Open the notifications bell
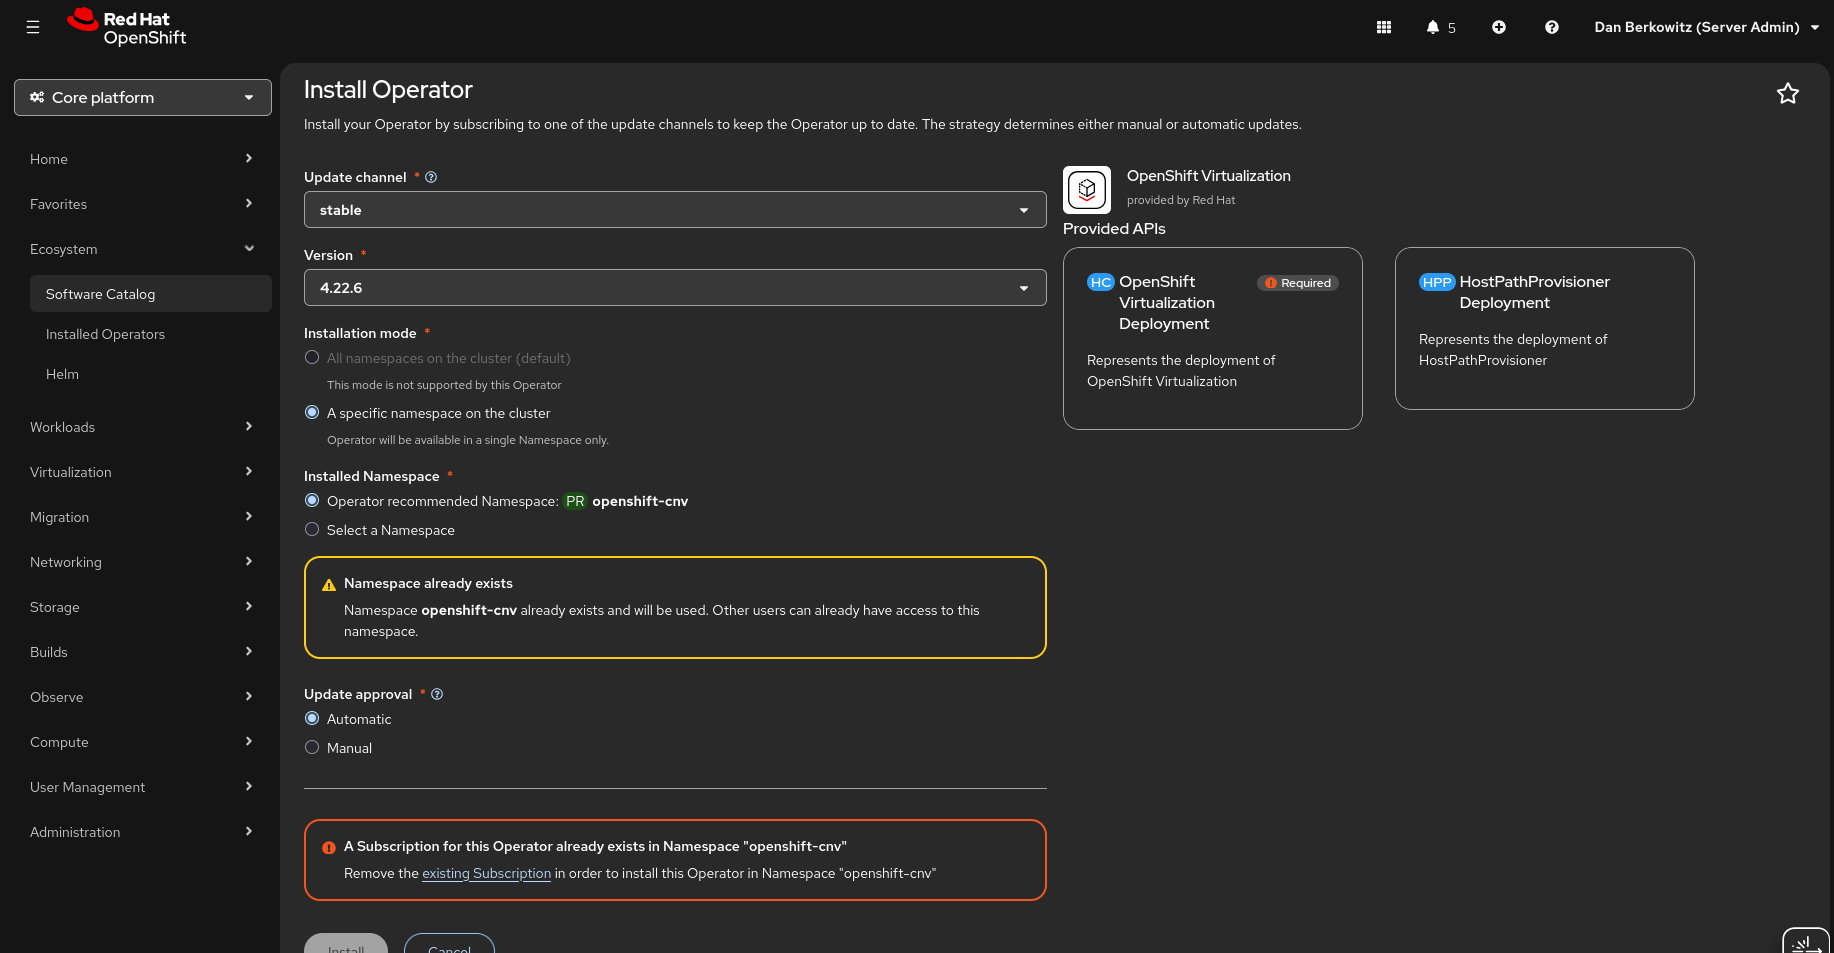Image resolution: width=1834 pixels, height=953 pixels. pos(1440,27)
